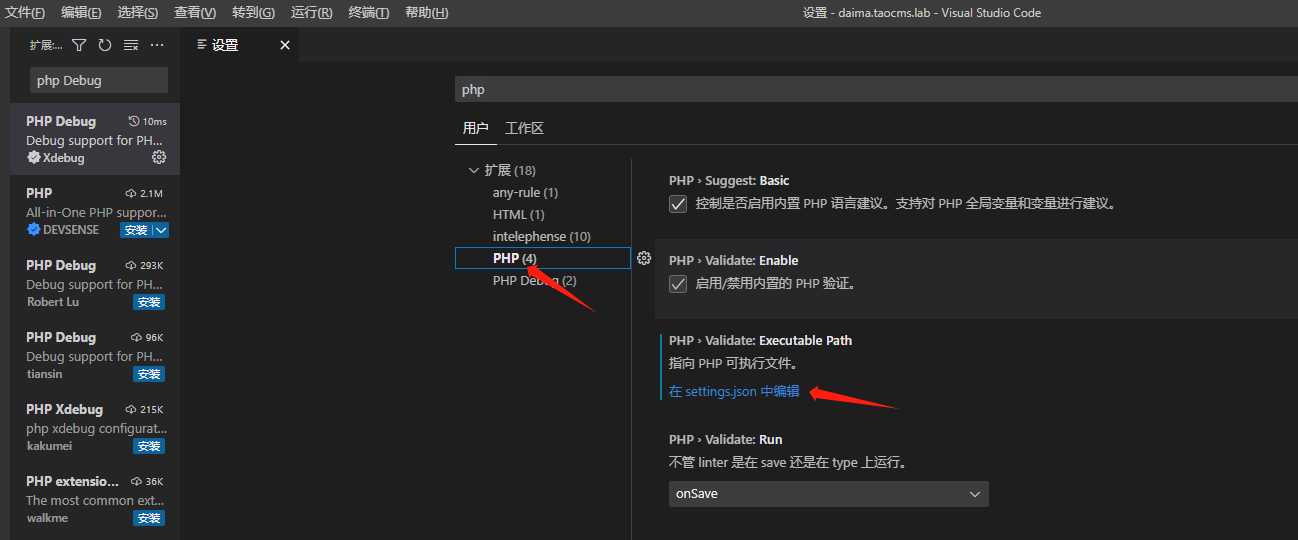1298x540 pixels.
Task: Open Xdebug PHP Debug manage gear
Action: 159,157
